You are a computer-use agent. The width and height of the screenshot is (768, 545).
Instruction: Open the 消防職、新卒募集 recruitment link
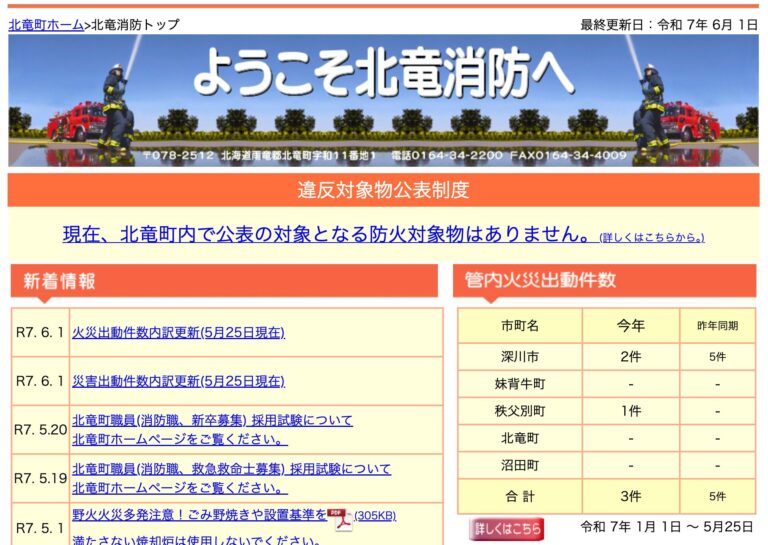click(x=212, y=421)
